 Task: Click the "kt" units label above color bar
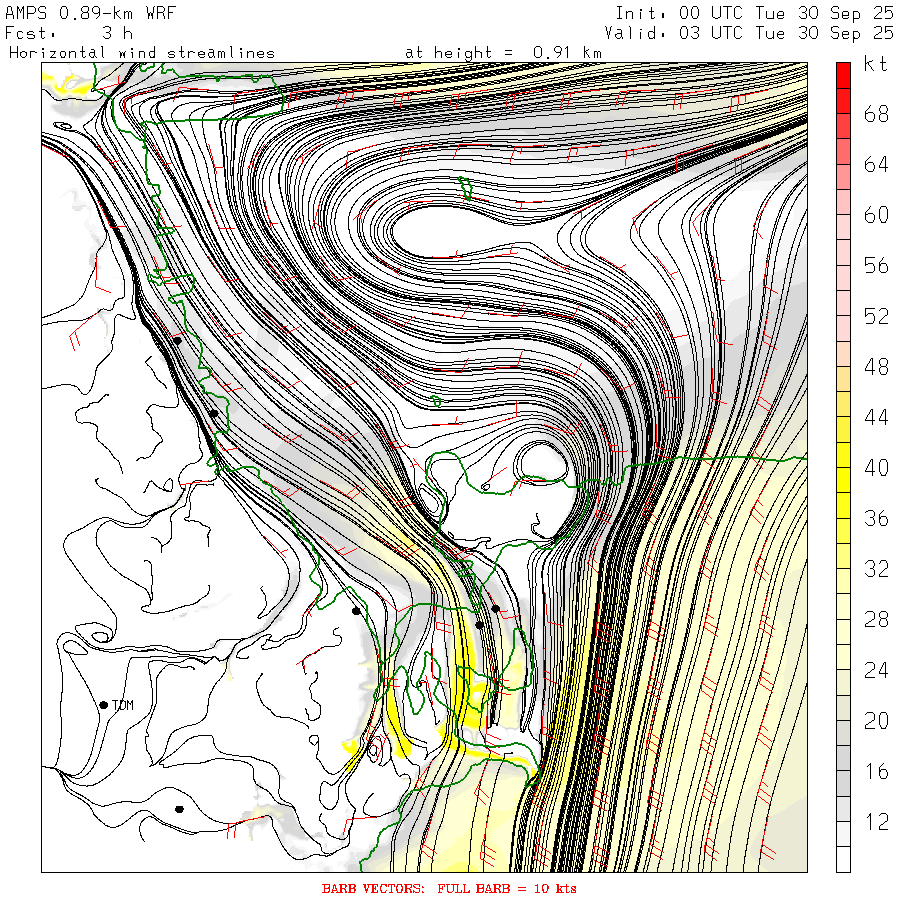pyautogui.click(x=876, y=64)
